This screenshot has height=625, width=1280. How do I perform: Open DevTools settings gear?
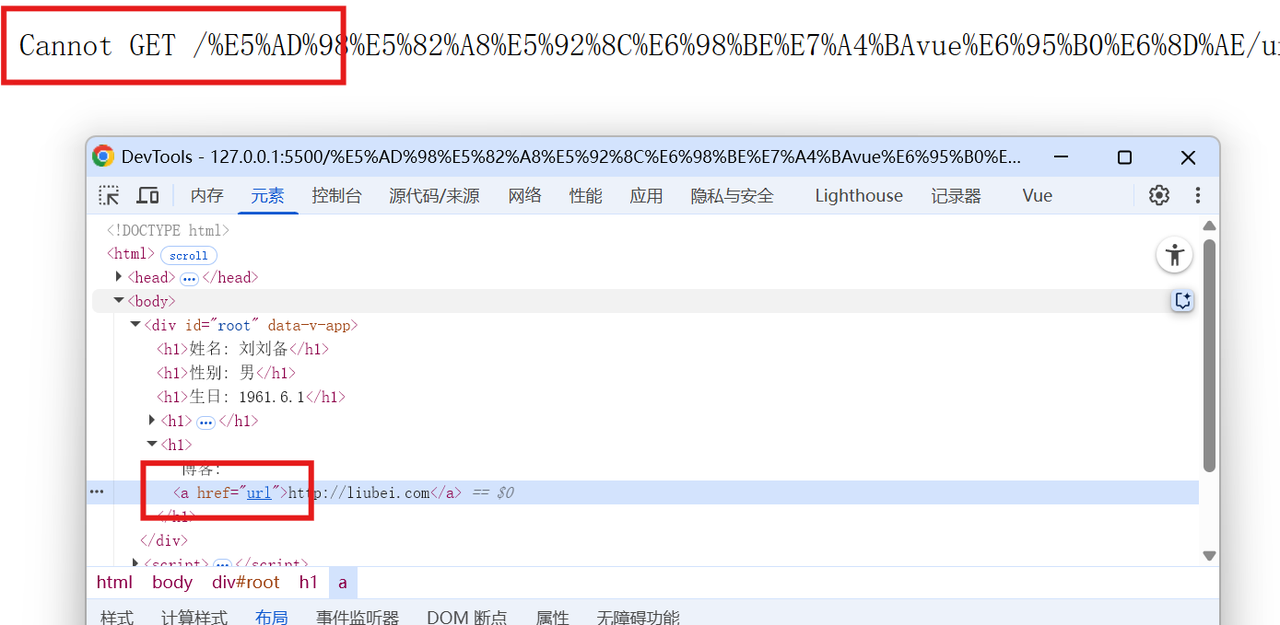tap(1159, 195)
